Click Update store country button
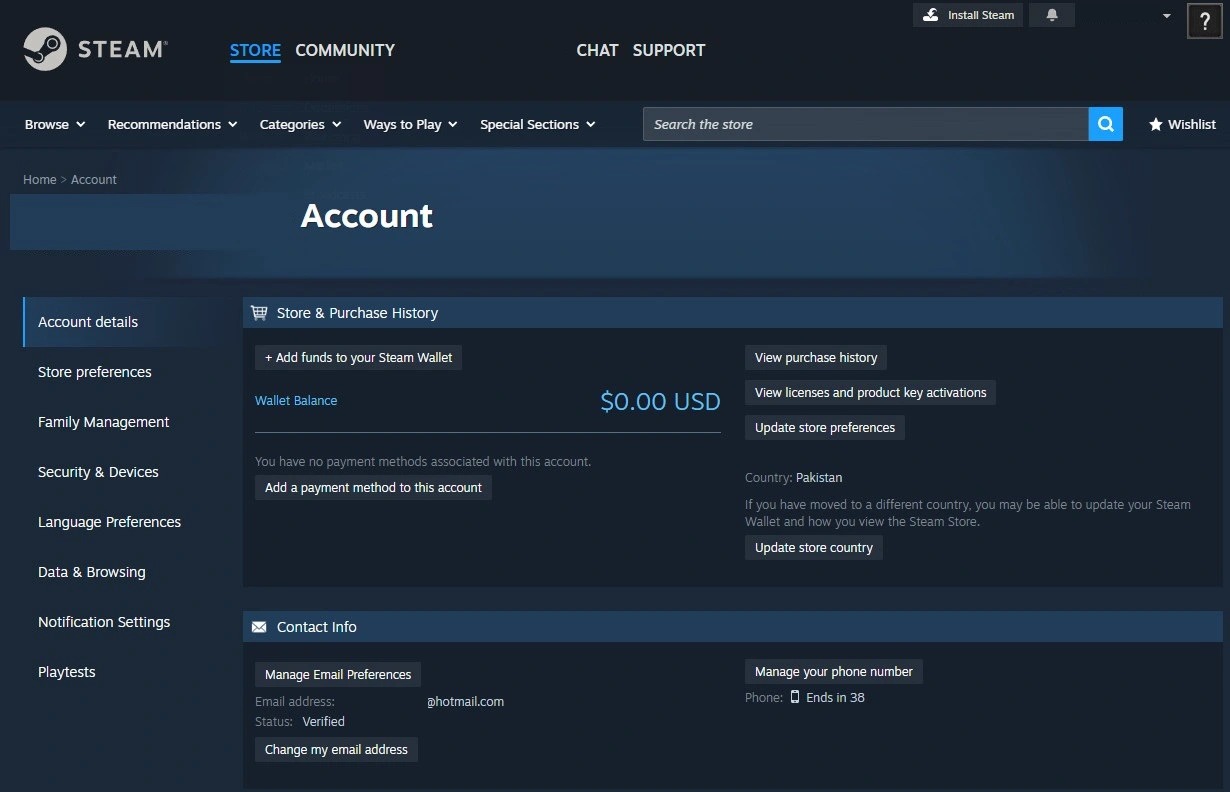This screenshot has height=792, width=1230. click(x=814, y=547)
